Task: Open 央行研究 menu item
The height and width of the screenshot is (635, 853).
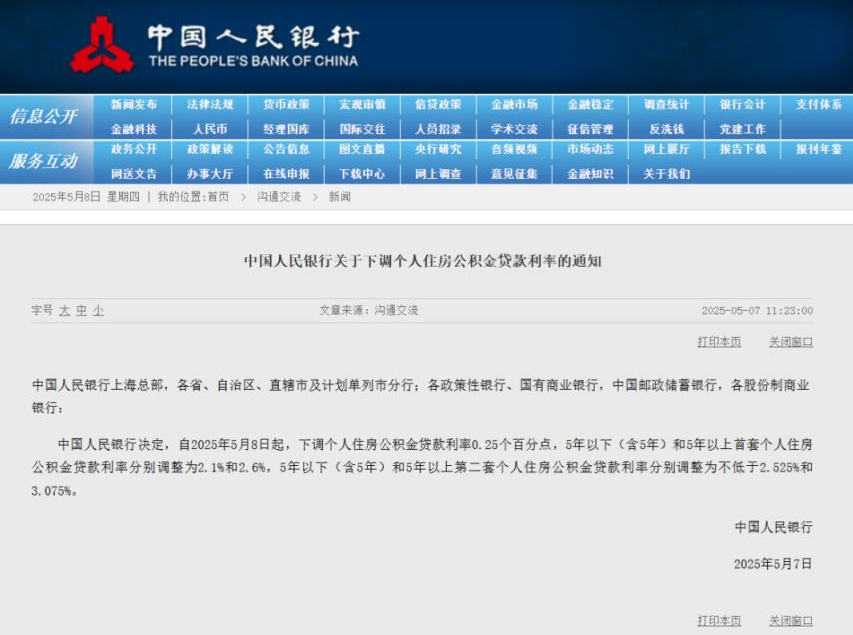Action: pyautogui.click(x=438, y=149)
